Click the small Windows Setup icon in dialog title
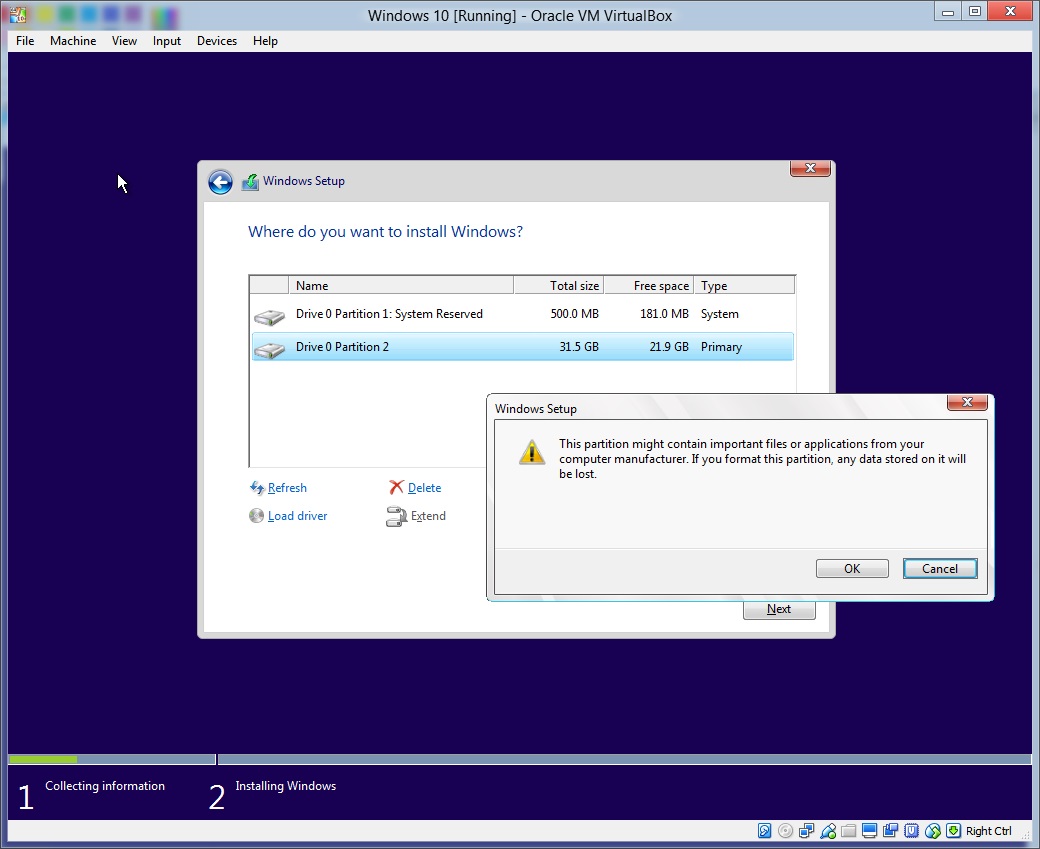The width and height of the screenshot is (1040, 849). [250, 182]
